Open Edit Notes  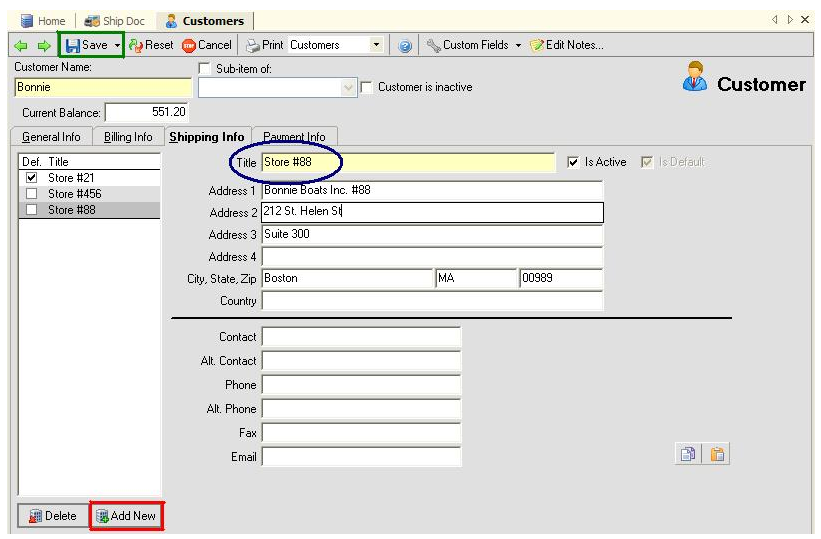(x=567, y=45)
